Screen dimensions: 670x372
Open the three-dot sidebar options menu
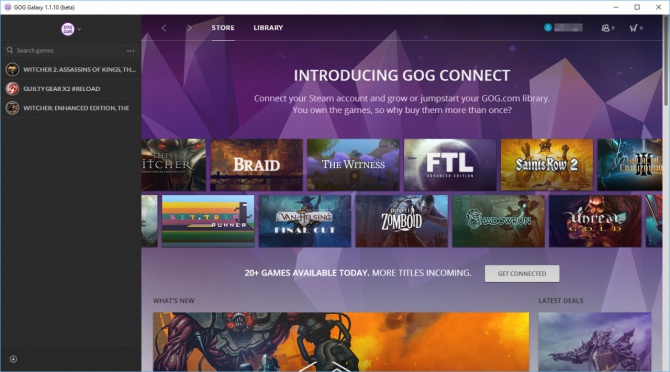coord(130,51)
